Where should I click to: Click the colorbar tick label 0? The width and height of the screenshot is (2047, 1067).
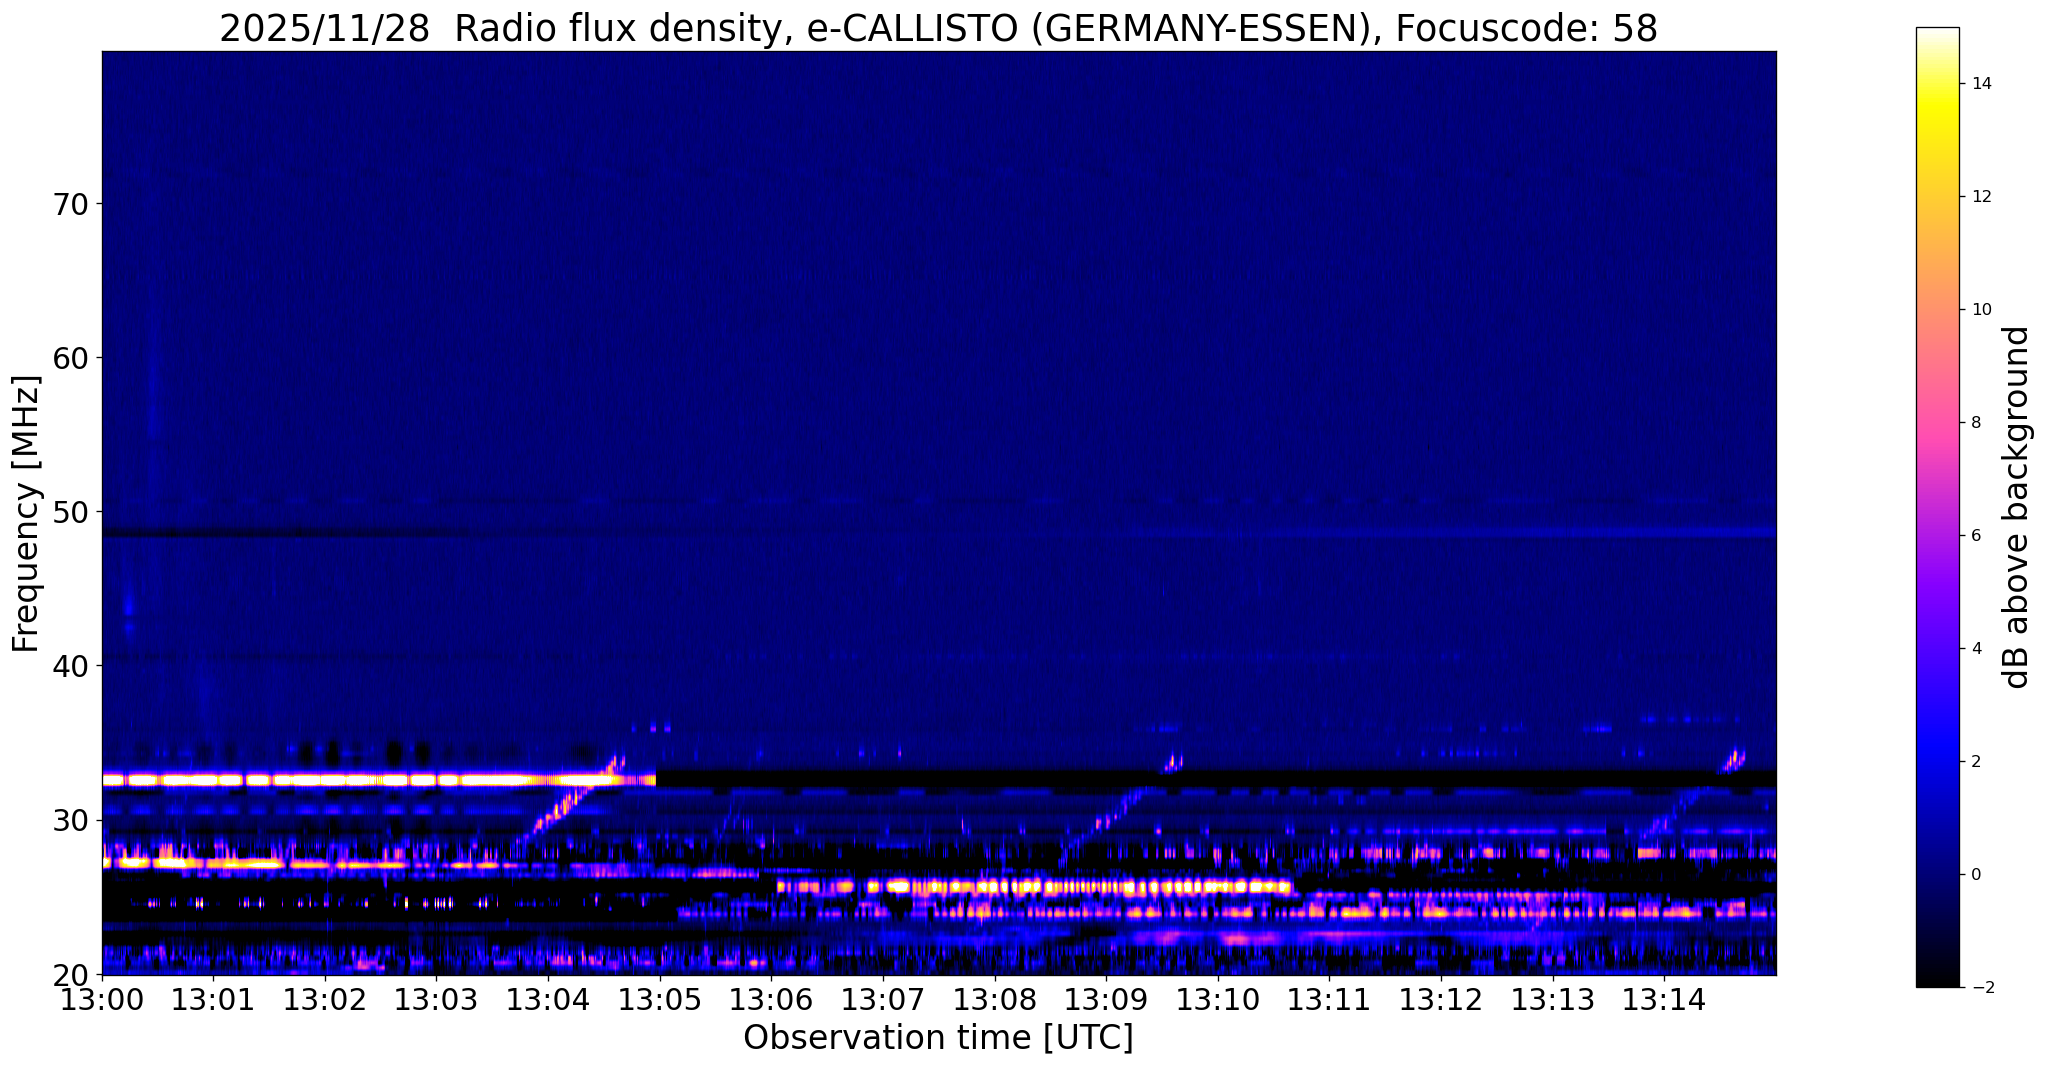(1976, 875)
